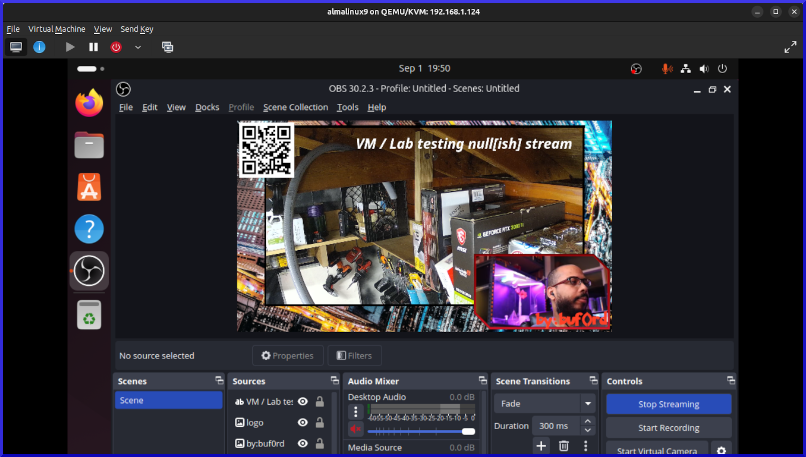Click the Stop Streaming button
Image resolution: width=806 pixels, height=457 pixels.
pyautogui.click(x=668, y=404)
